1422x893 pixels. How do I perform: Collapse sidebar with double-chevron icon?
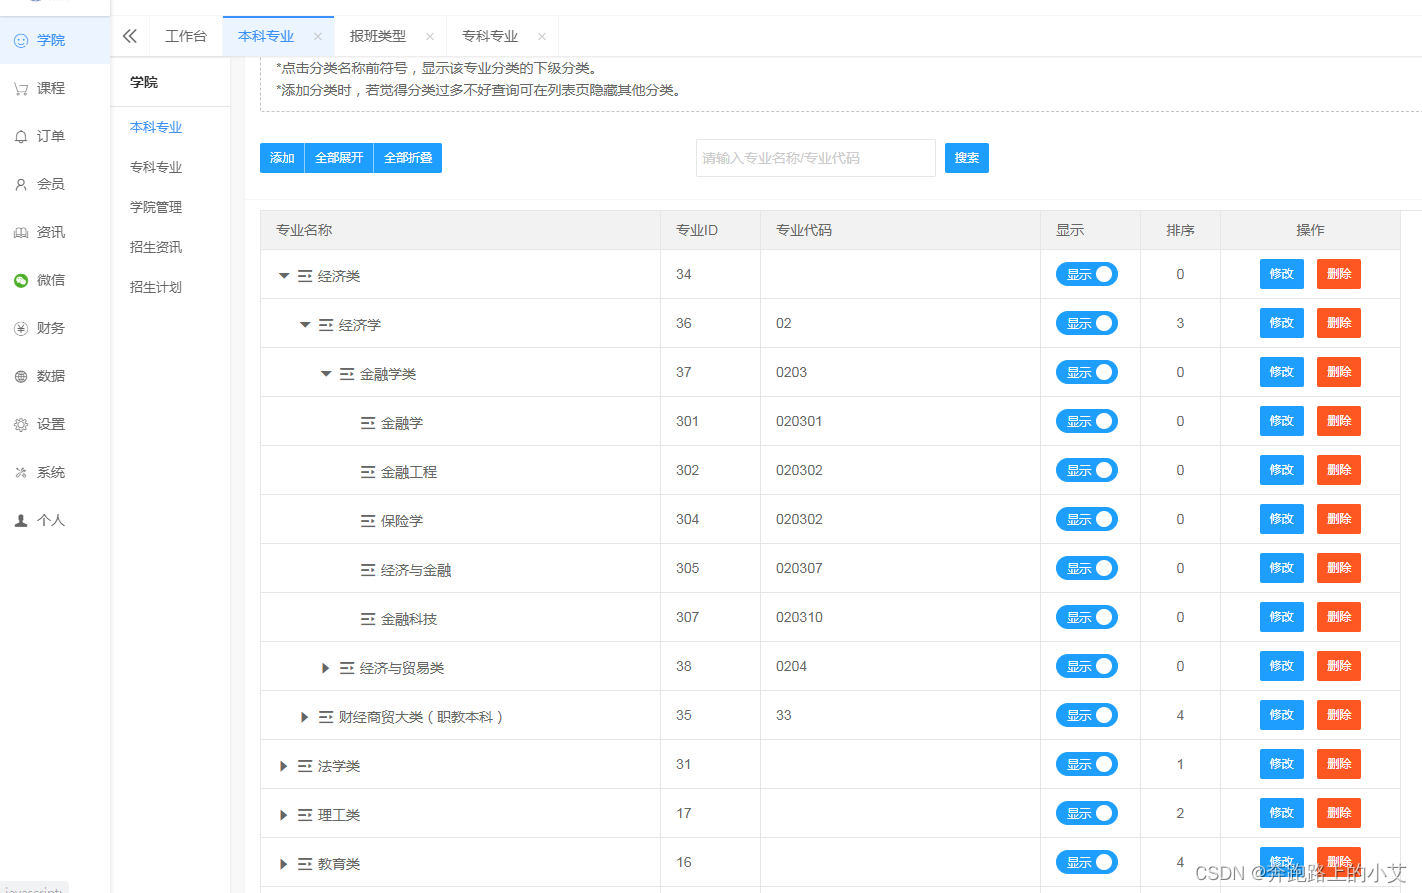[130, 36]
